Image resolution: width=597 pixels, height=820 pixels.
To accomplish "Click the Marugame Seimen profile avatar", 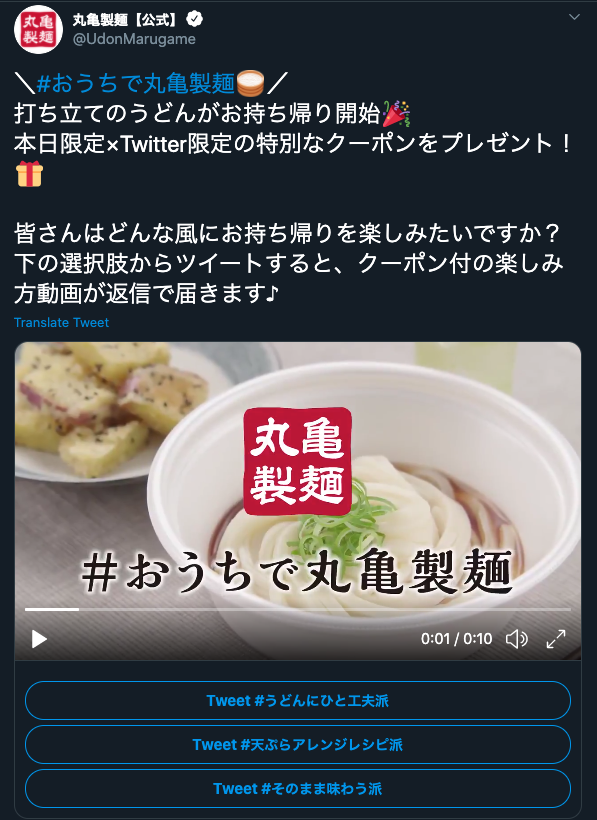I will [x=38, y=29].
